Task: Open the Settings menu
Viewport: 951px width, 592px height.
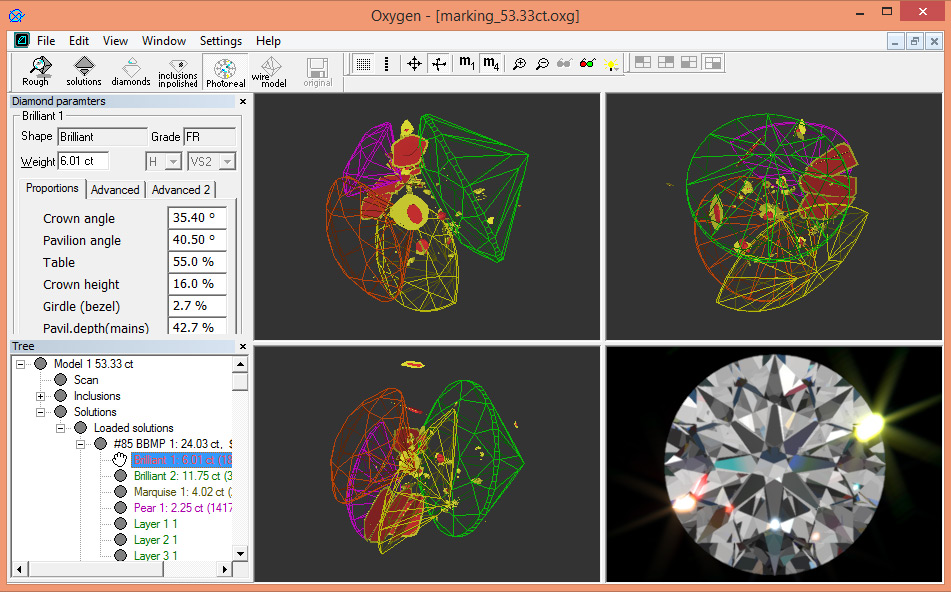Action: [220, 41]
